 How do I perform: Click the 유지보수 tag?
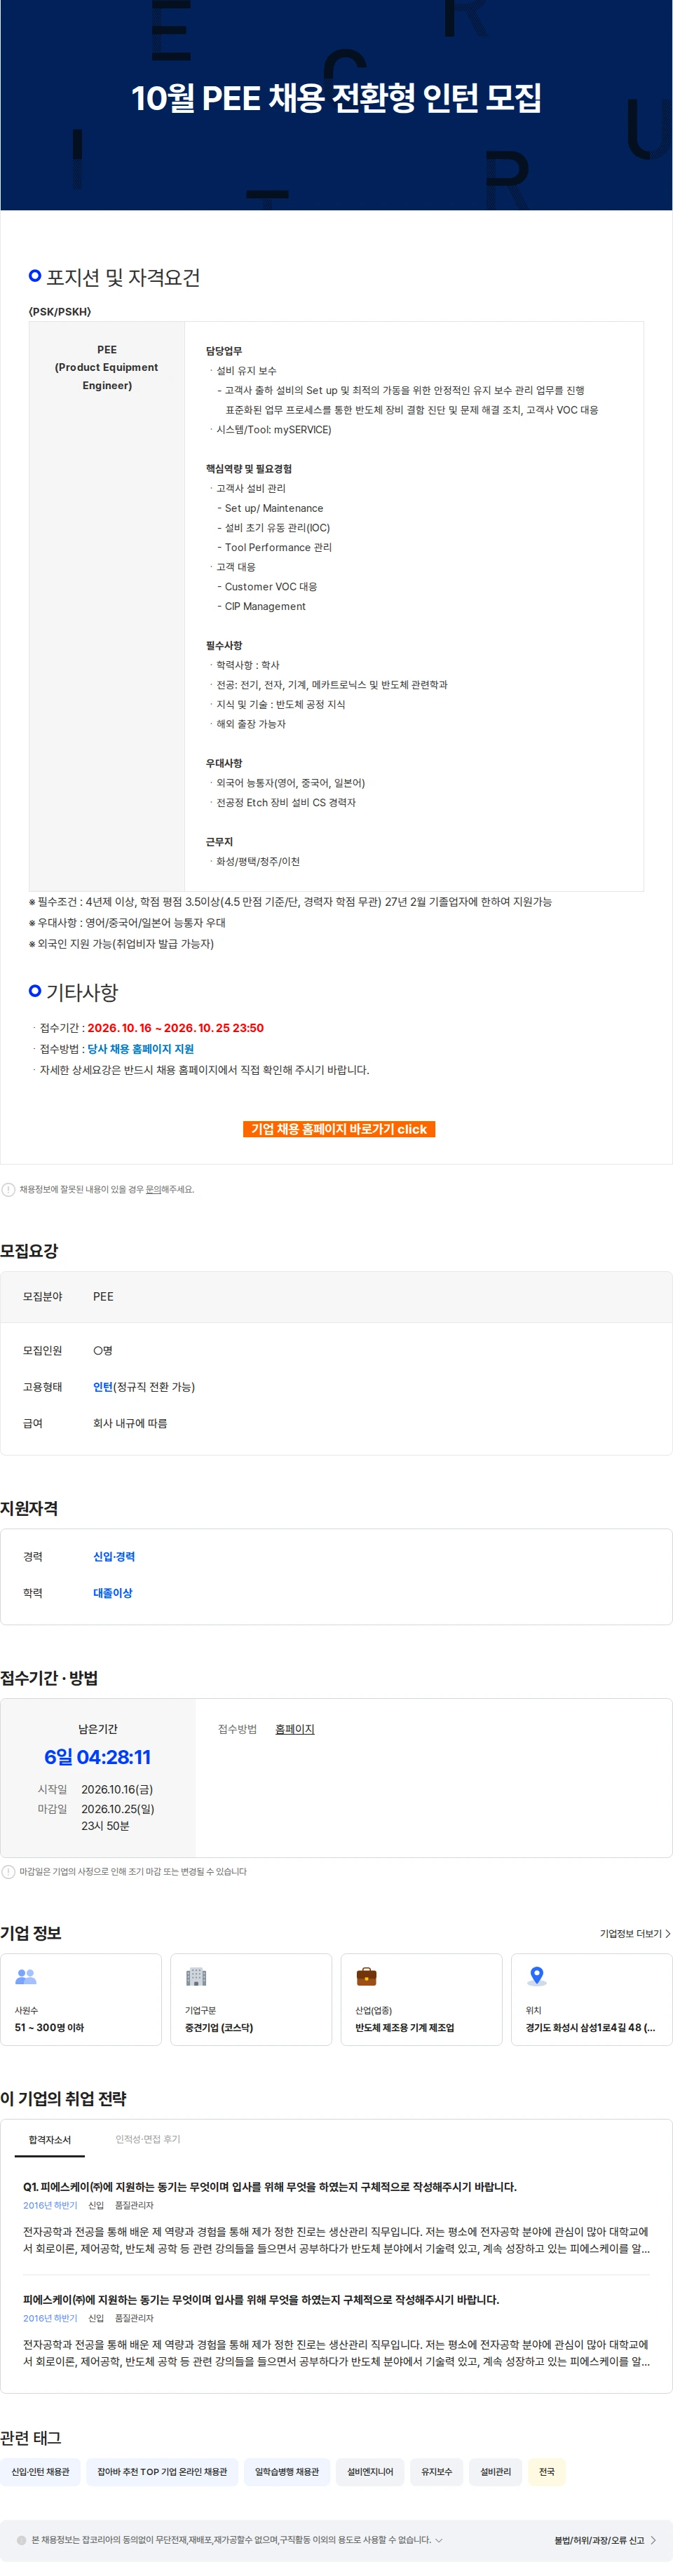[437, 2472]
